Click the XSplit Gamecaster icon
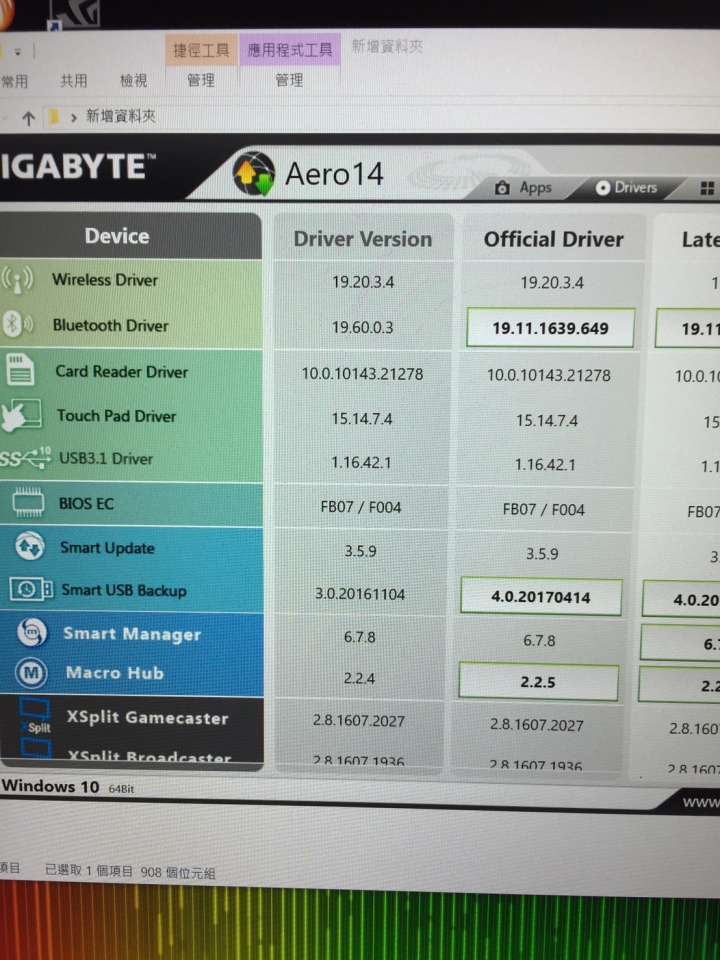Image resolution: width=720 pixels, height=960 pixels. [36, 714]
